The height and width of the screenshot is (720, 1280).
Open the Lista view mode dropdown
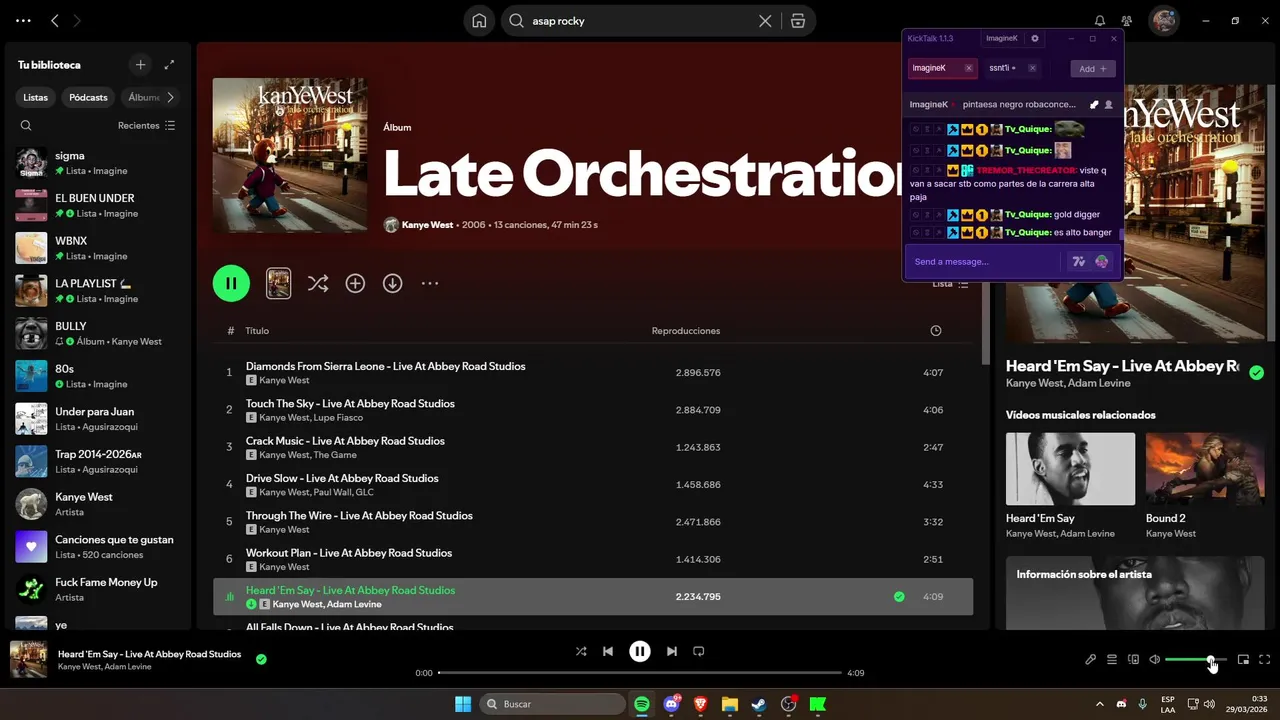click(951, 284)
